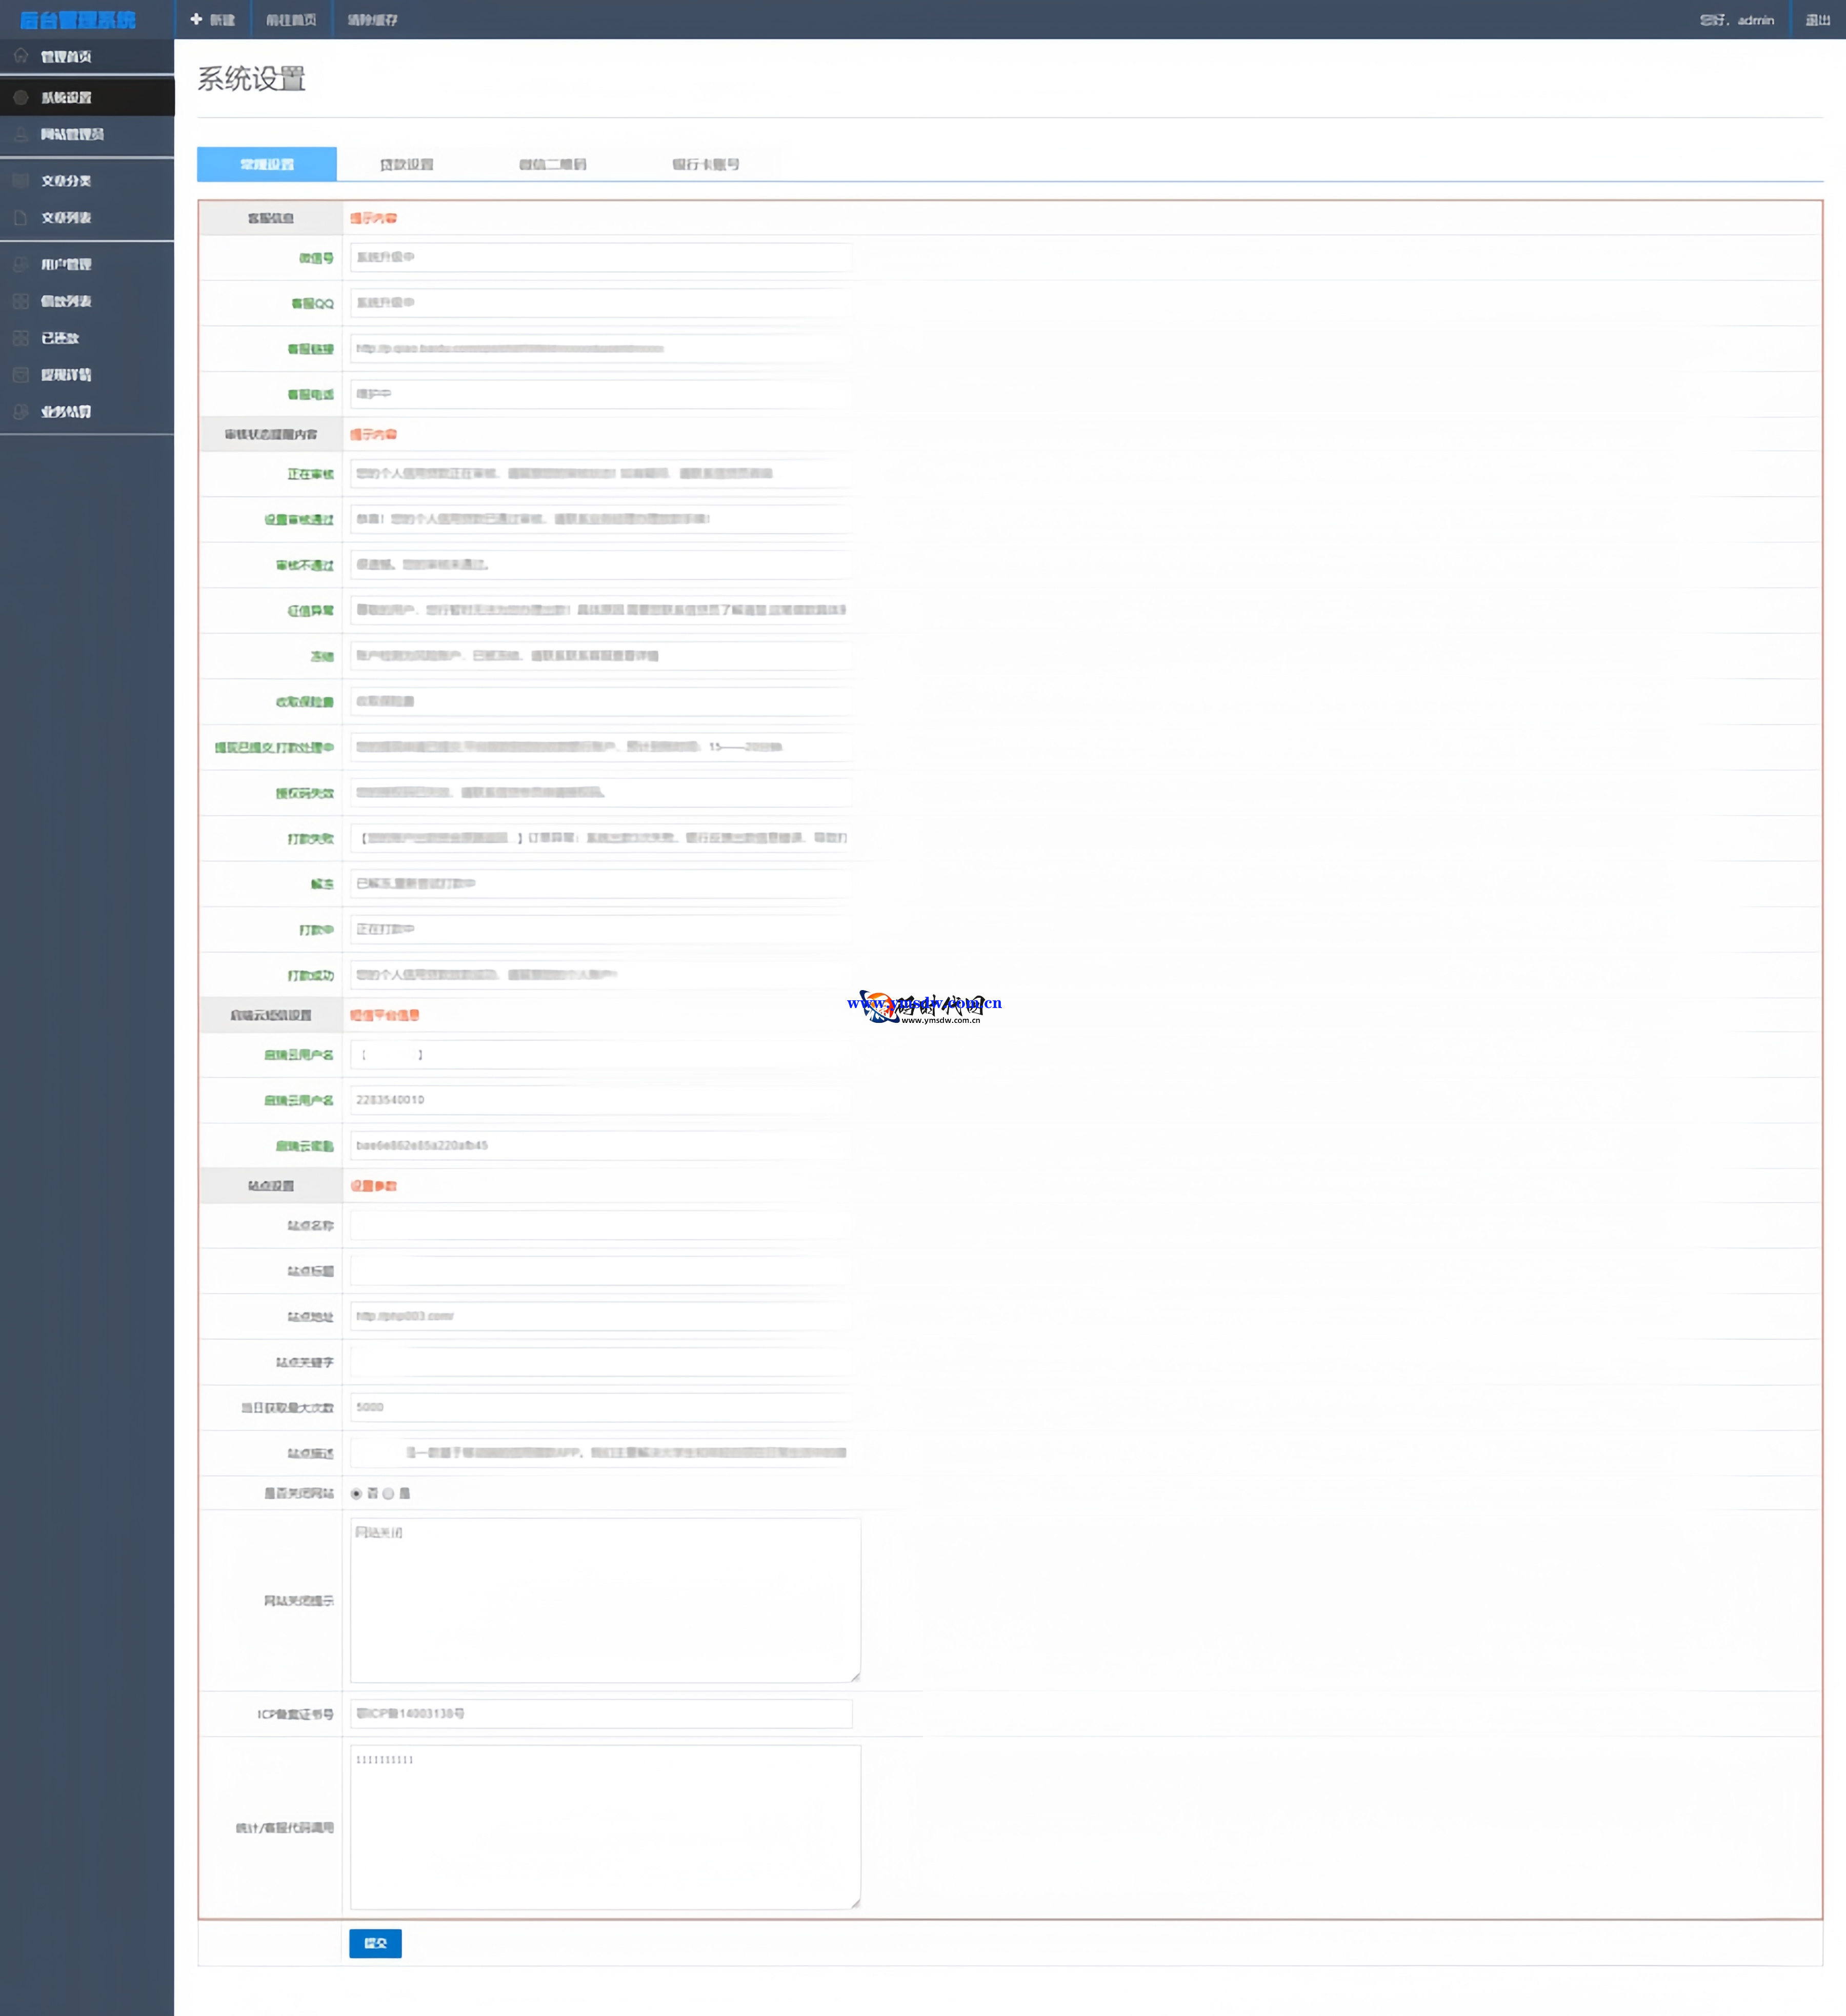Select the 是 radio for closing the website
This screenshot has width=1846, height=2016.
pos(388,1493)
